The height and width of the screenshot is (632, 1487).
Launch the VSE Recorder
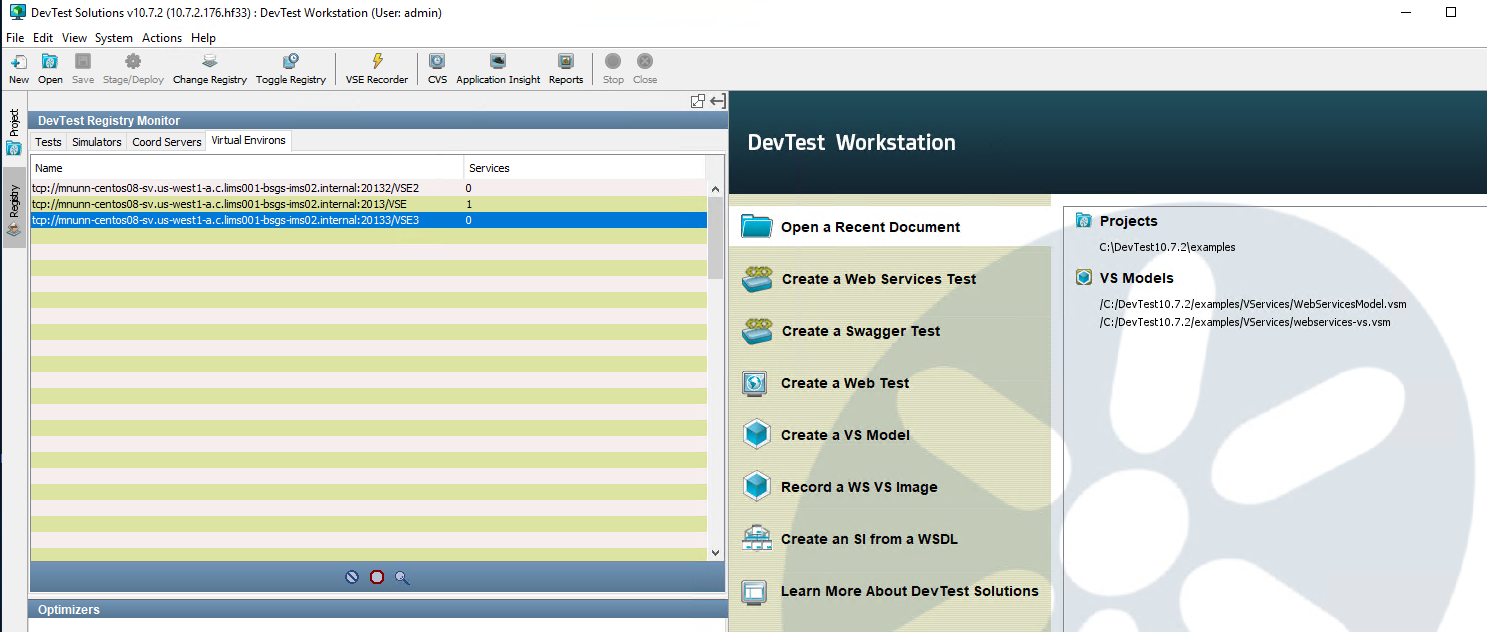(x=377, y=68)
